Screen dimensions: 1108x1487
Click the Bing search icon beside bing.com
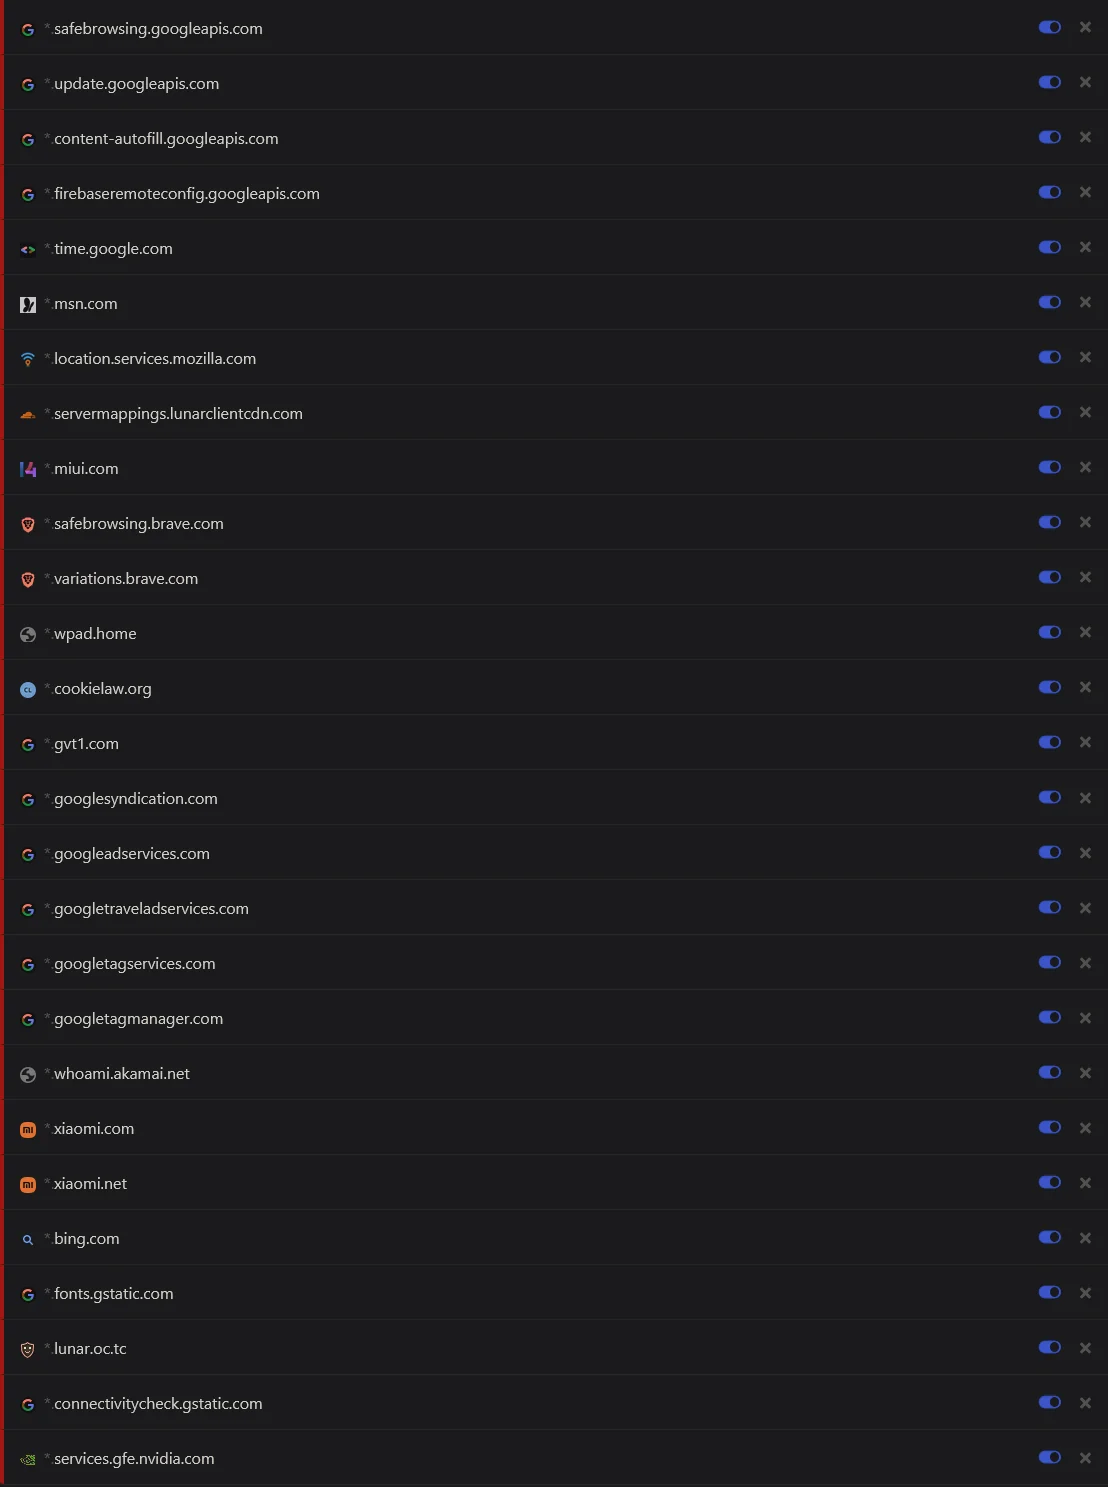tap(28, 1238)
